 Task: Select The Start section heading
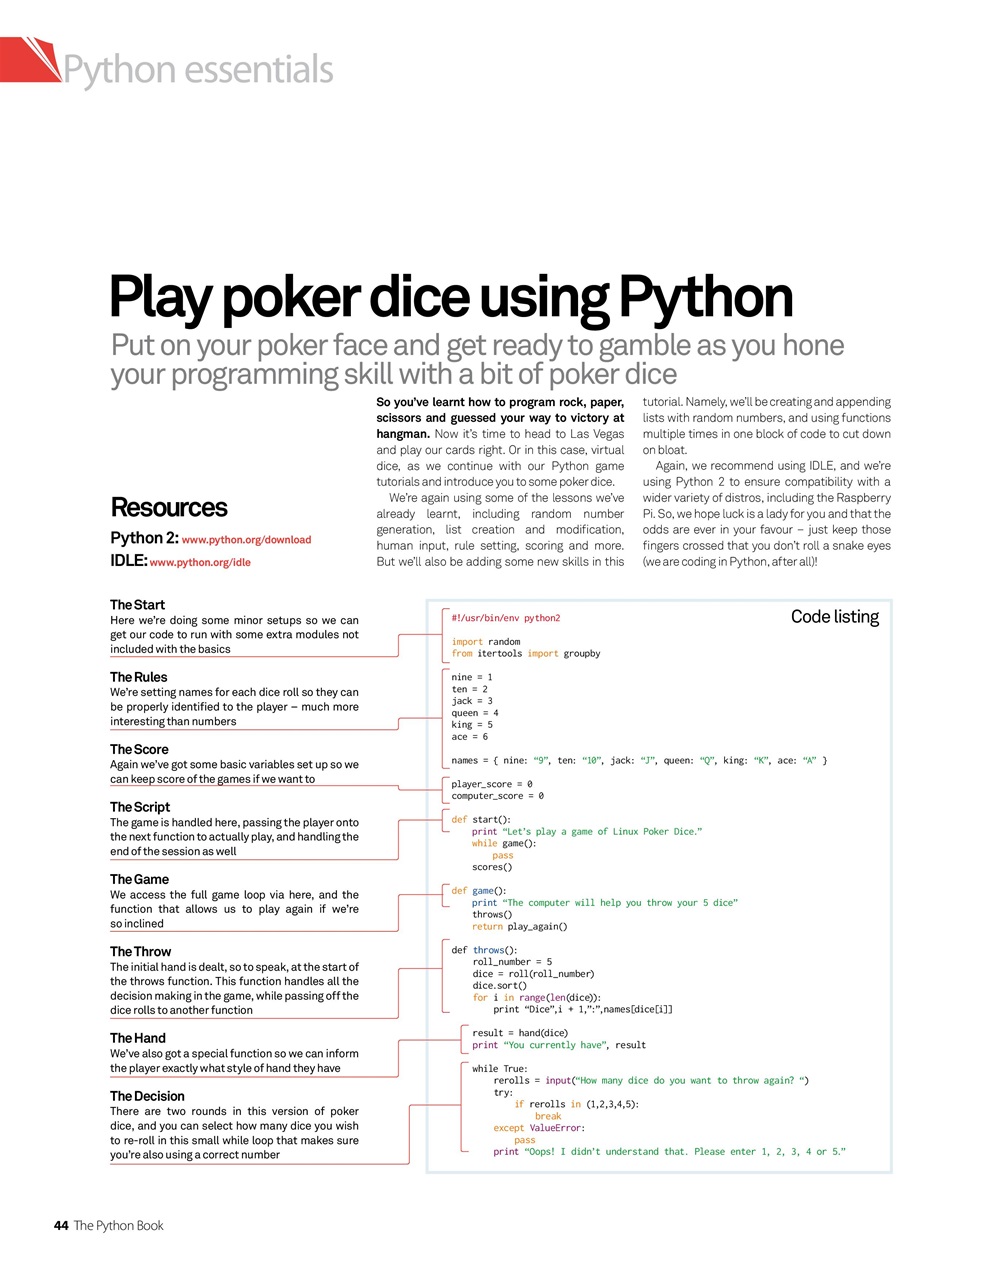pyautogui.click(x=137, y=604)
